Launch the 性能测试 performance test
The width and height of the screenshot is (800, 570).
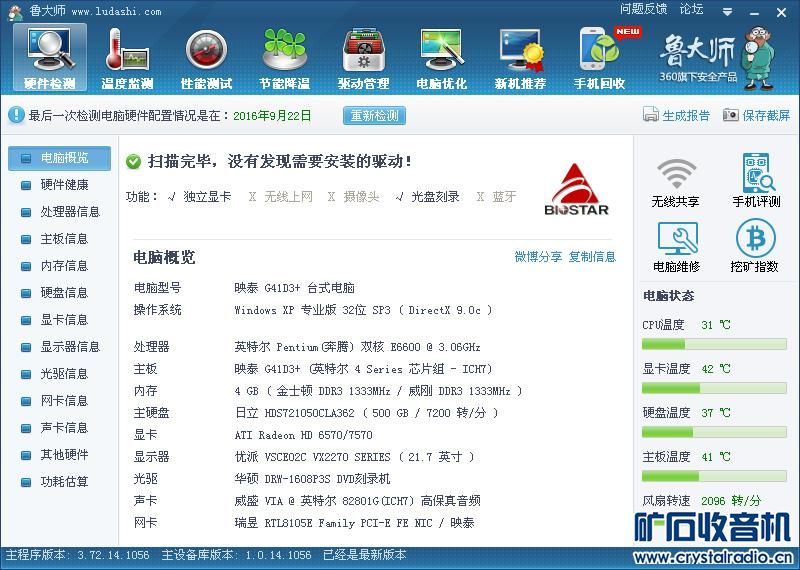206,58
